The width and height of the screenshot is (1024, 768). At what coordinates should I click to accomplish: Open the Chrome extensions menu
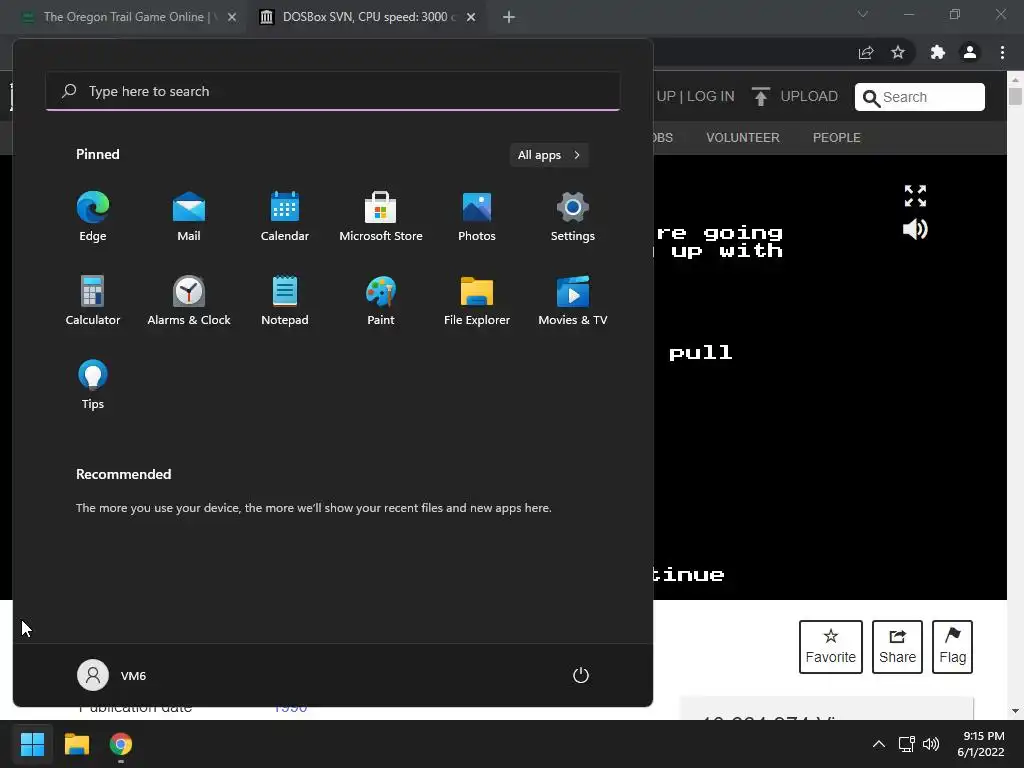(x=938, y=52)
